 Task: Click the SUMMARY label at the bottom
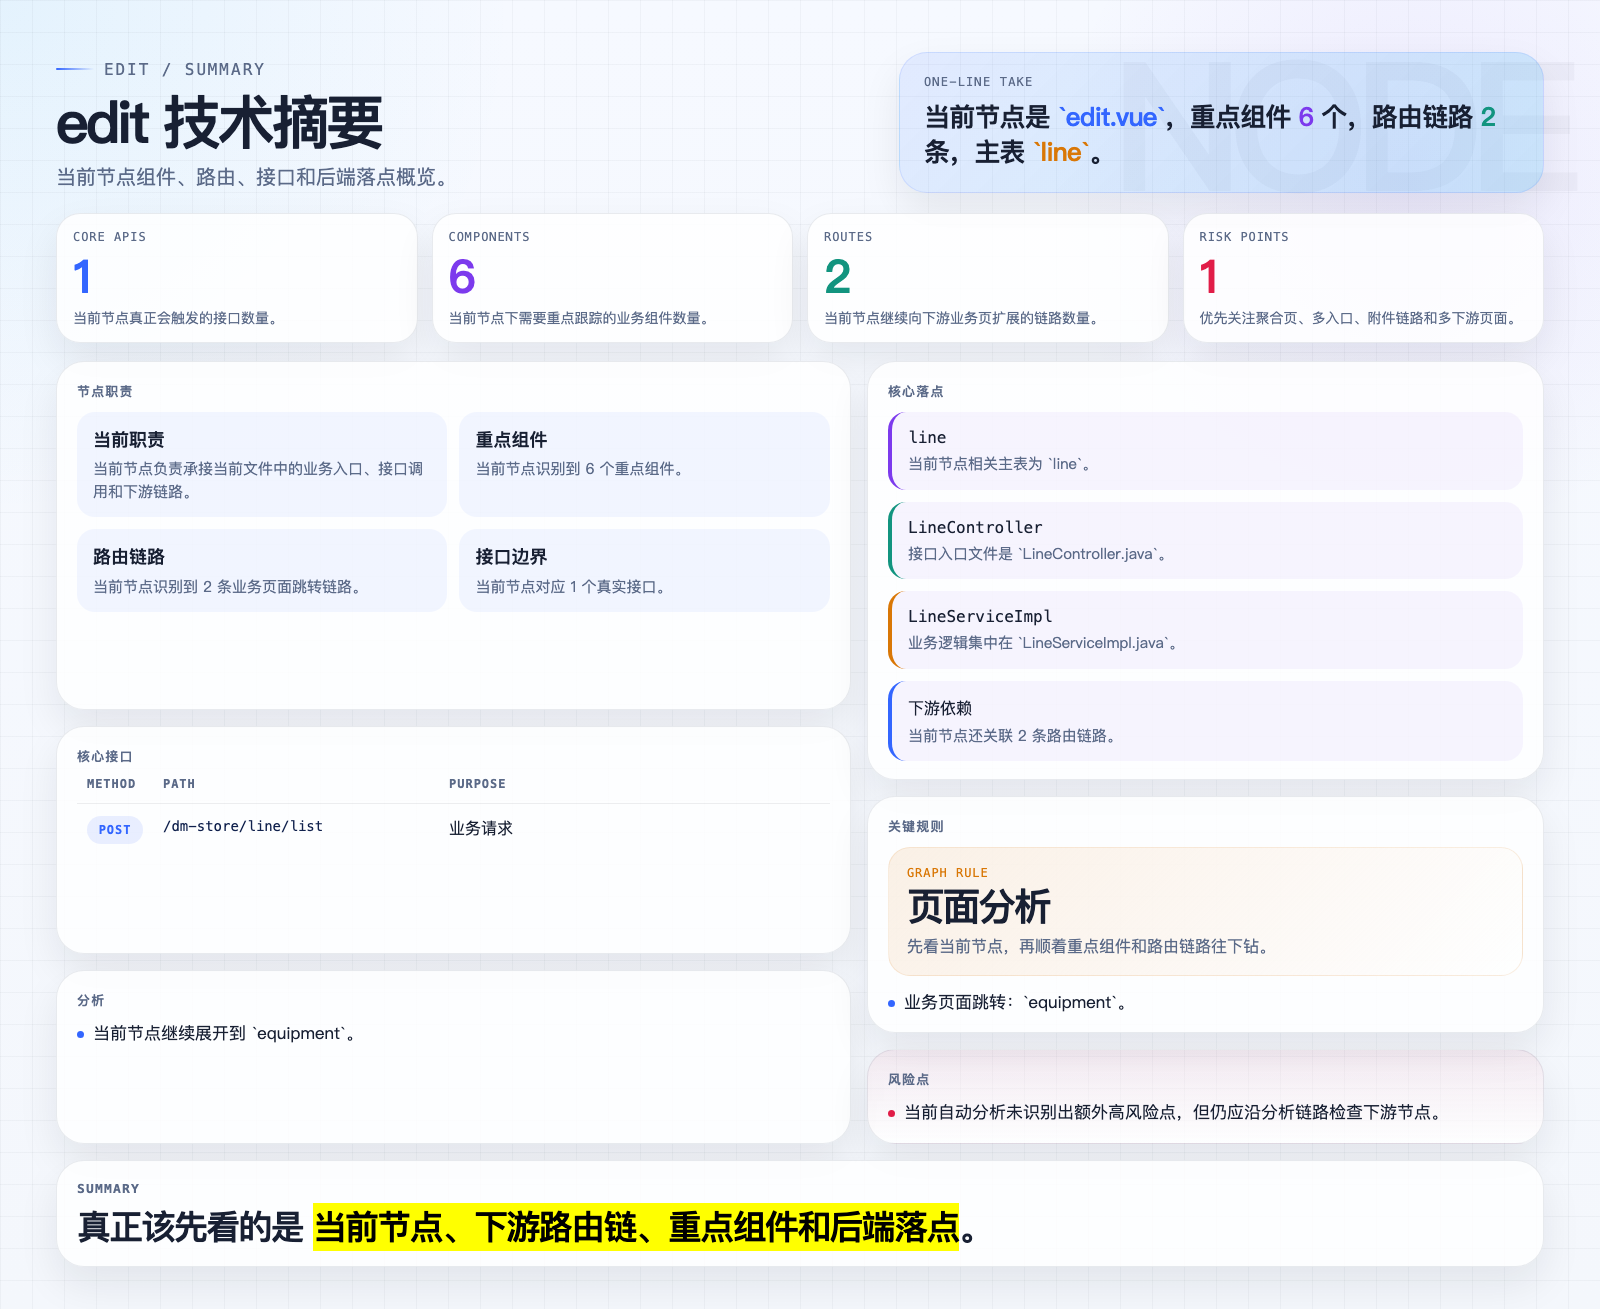[108, 1188]
